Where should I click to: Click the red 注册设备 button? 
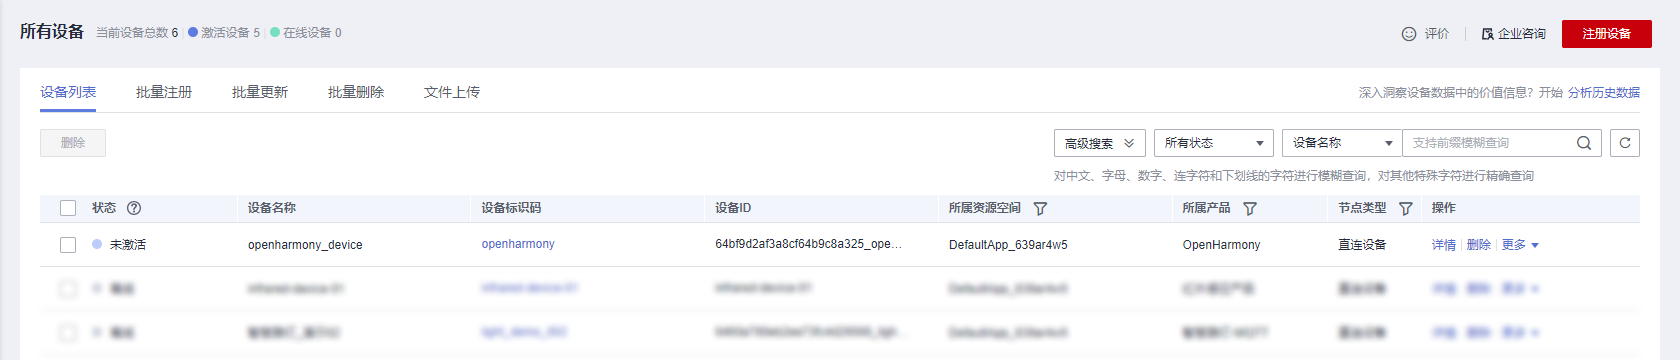click(x=1607, y=34)
